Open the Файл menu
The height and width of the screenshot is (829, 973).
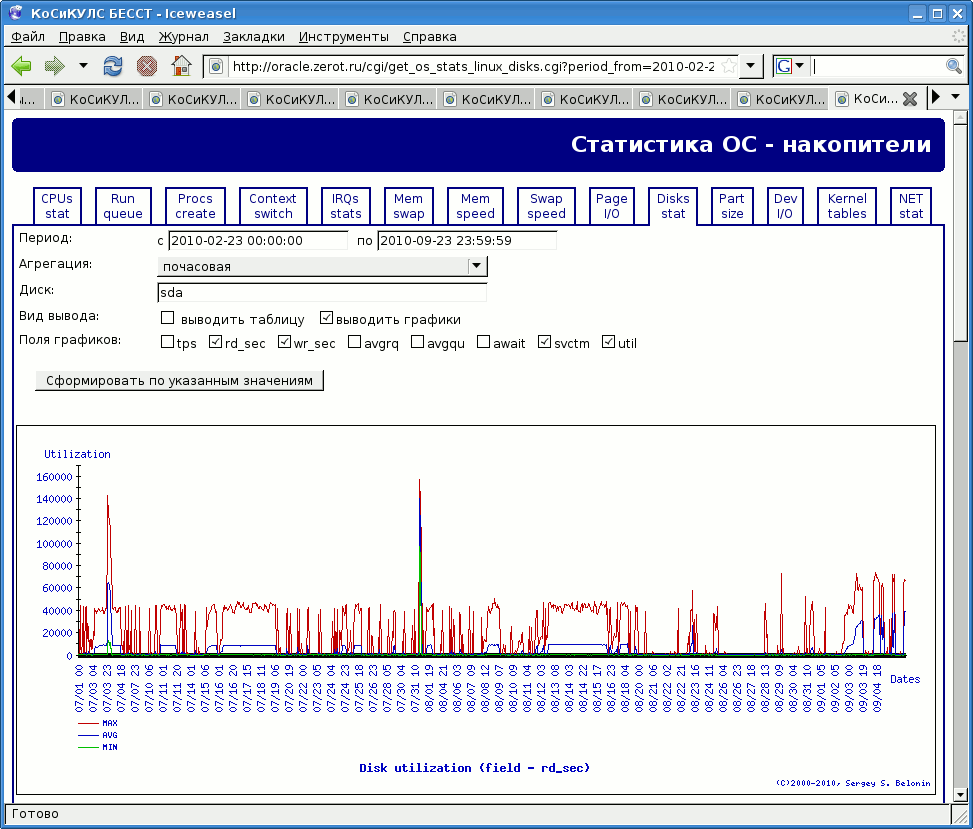pos(28,37)
